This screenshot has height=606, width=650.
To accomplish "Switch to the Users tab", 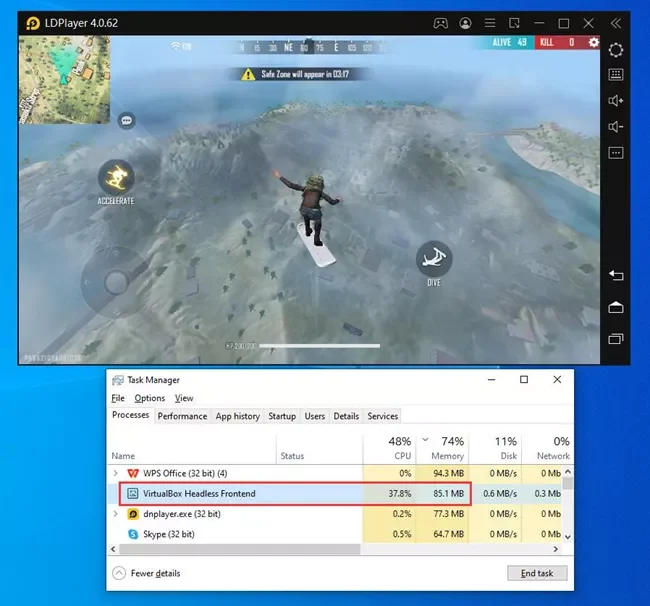I will point(315,416).
